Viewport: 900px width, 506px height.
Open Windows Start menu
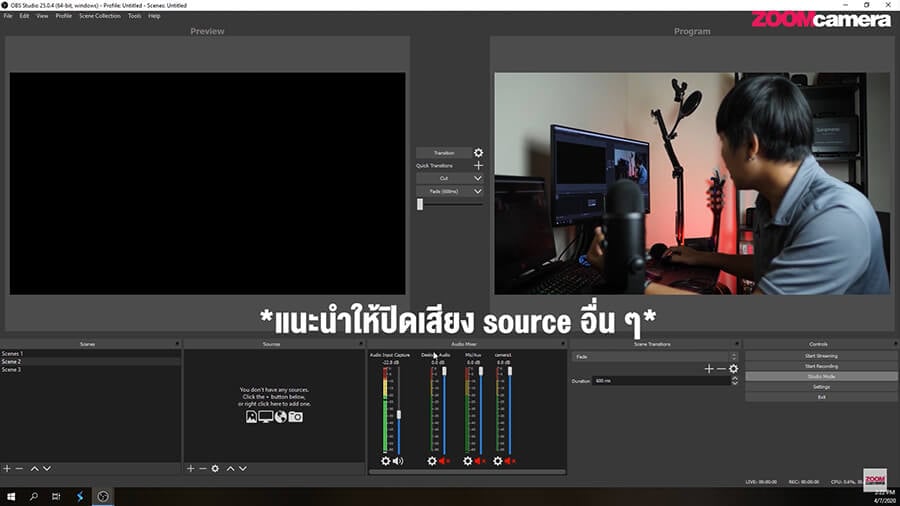[11, 497]
